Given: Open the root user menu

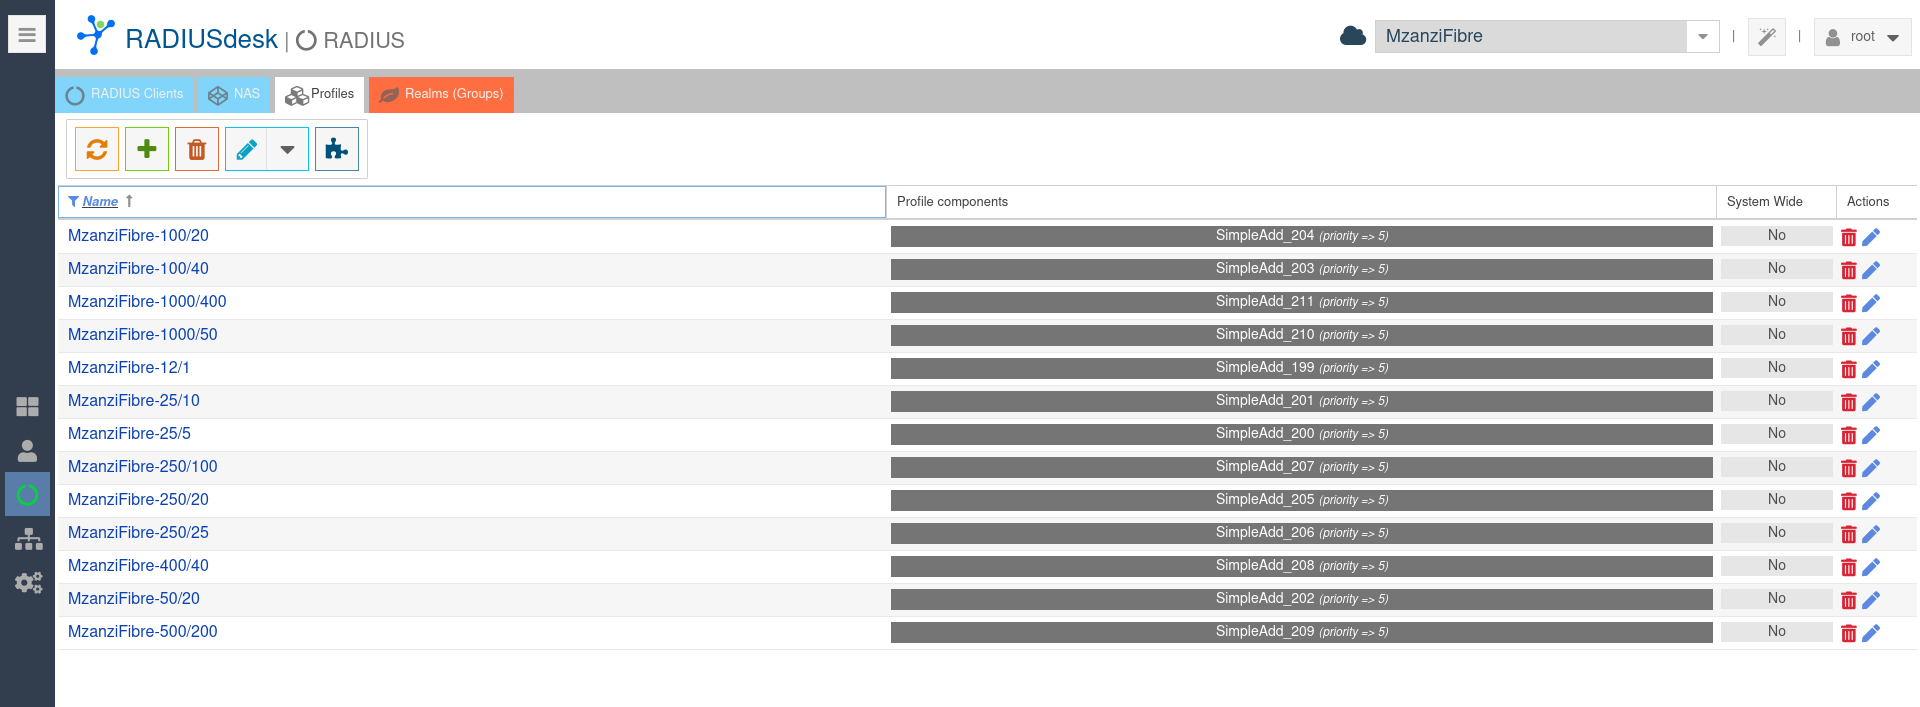Looking at the screenshot, I should pyautogui.click(x=1862, y=37).
